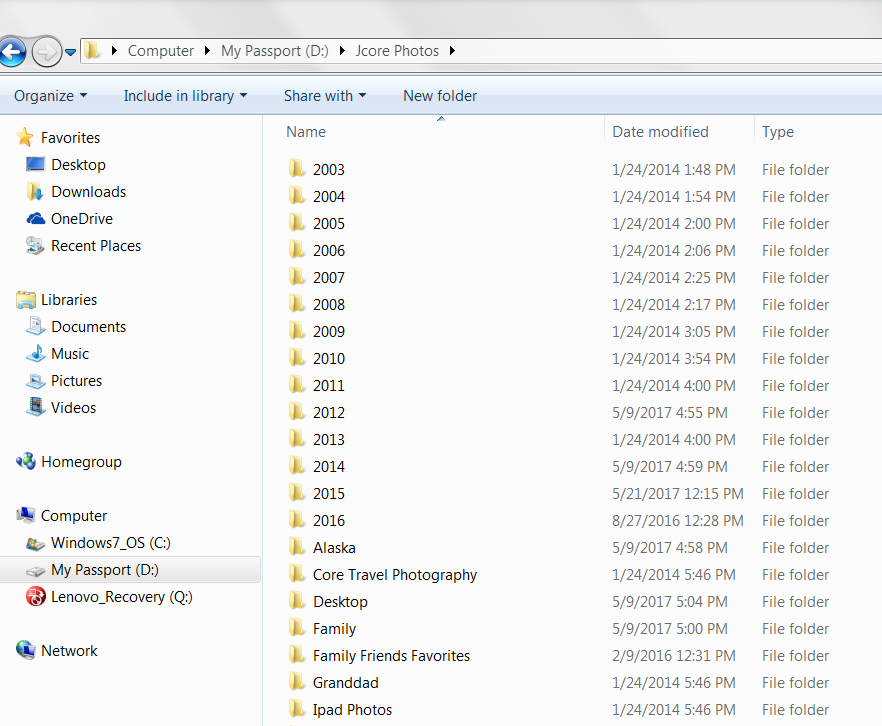Select the 2005 folder icon
The width and height of the screenshot is (882, 726).
296,223
